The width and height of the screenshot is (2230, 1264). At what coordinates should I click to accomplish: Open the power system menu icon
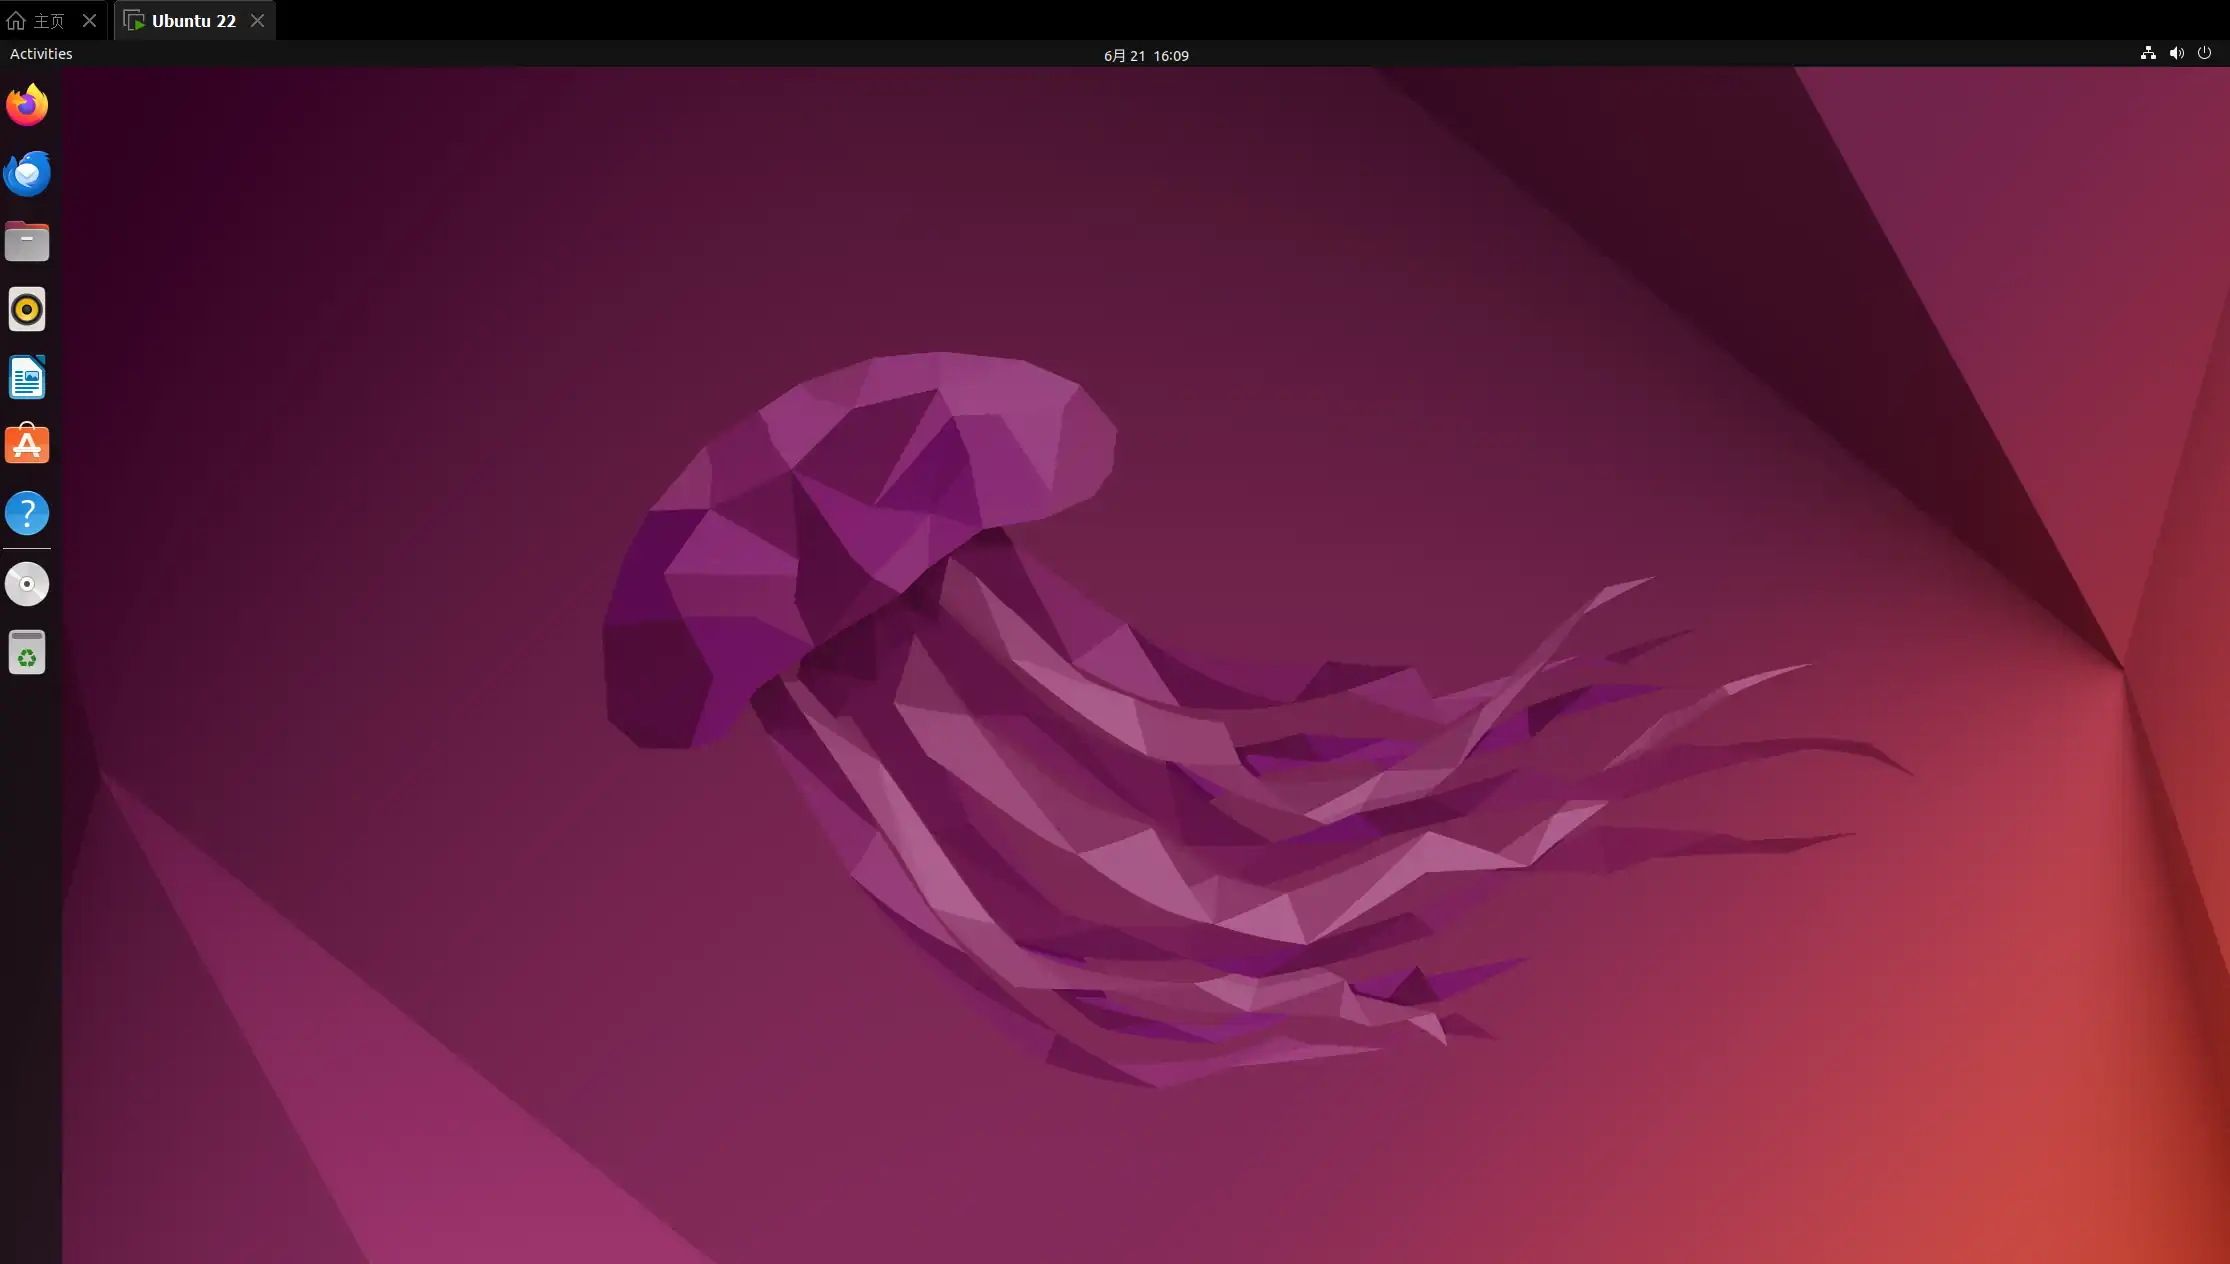(2204, 53)
